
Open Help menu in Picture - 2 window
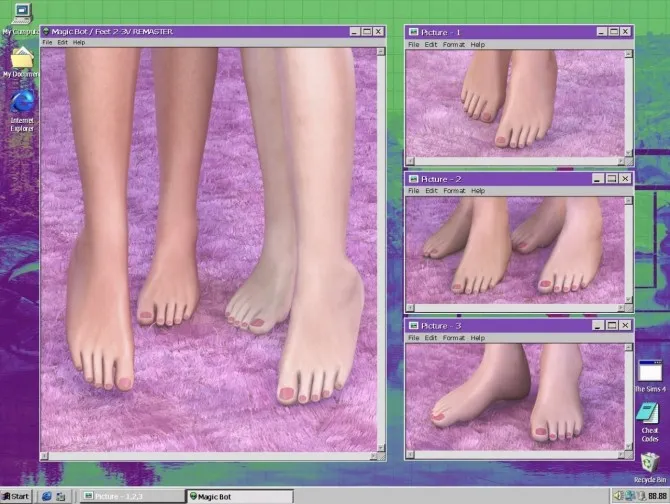(478, 190)
